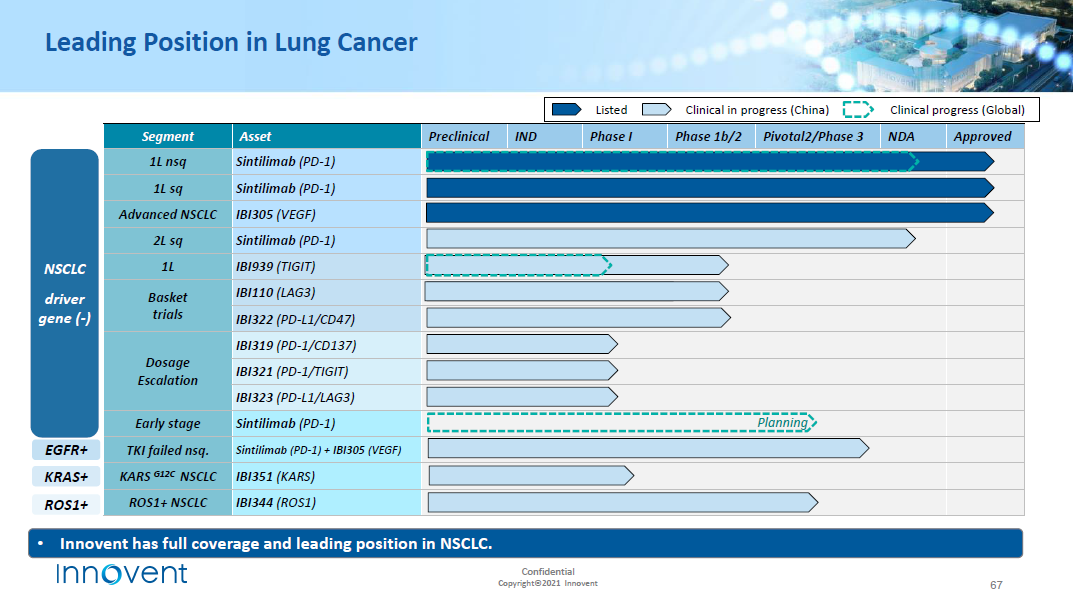Image resolution: width=1073 pixels, height=603 pixels.
Task: Click the IBI110 (LAG3) progress arrow
Action: tap(576, 292)
